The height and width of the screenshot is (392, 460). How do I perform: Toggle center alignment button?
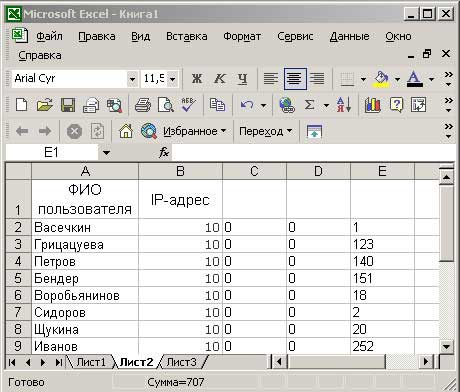click(295, 79)
